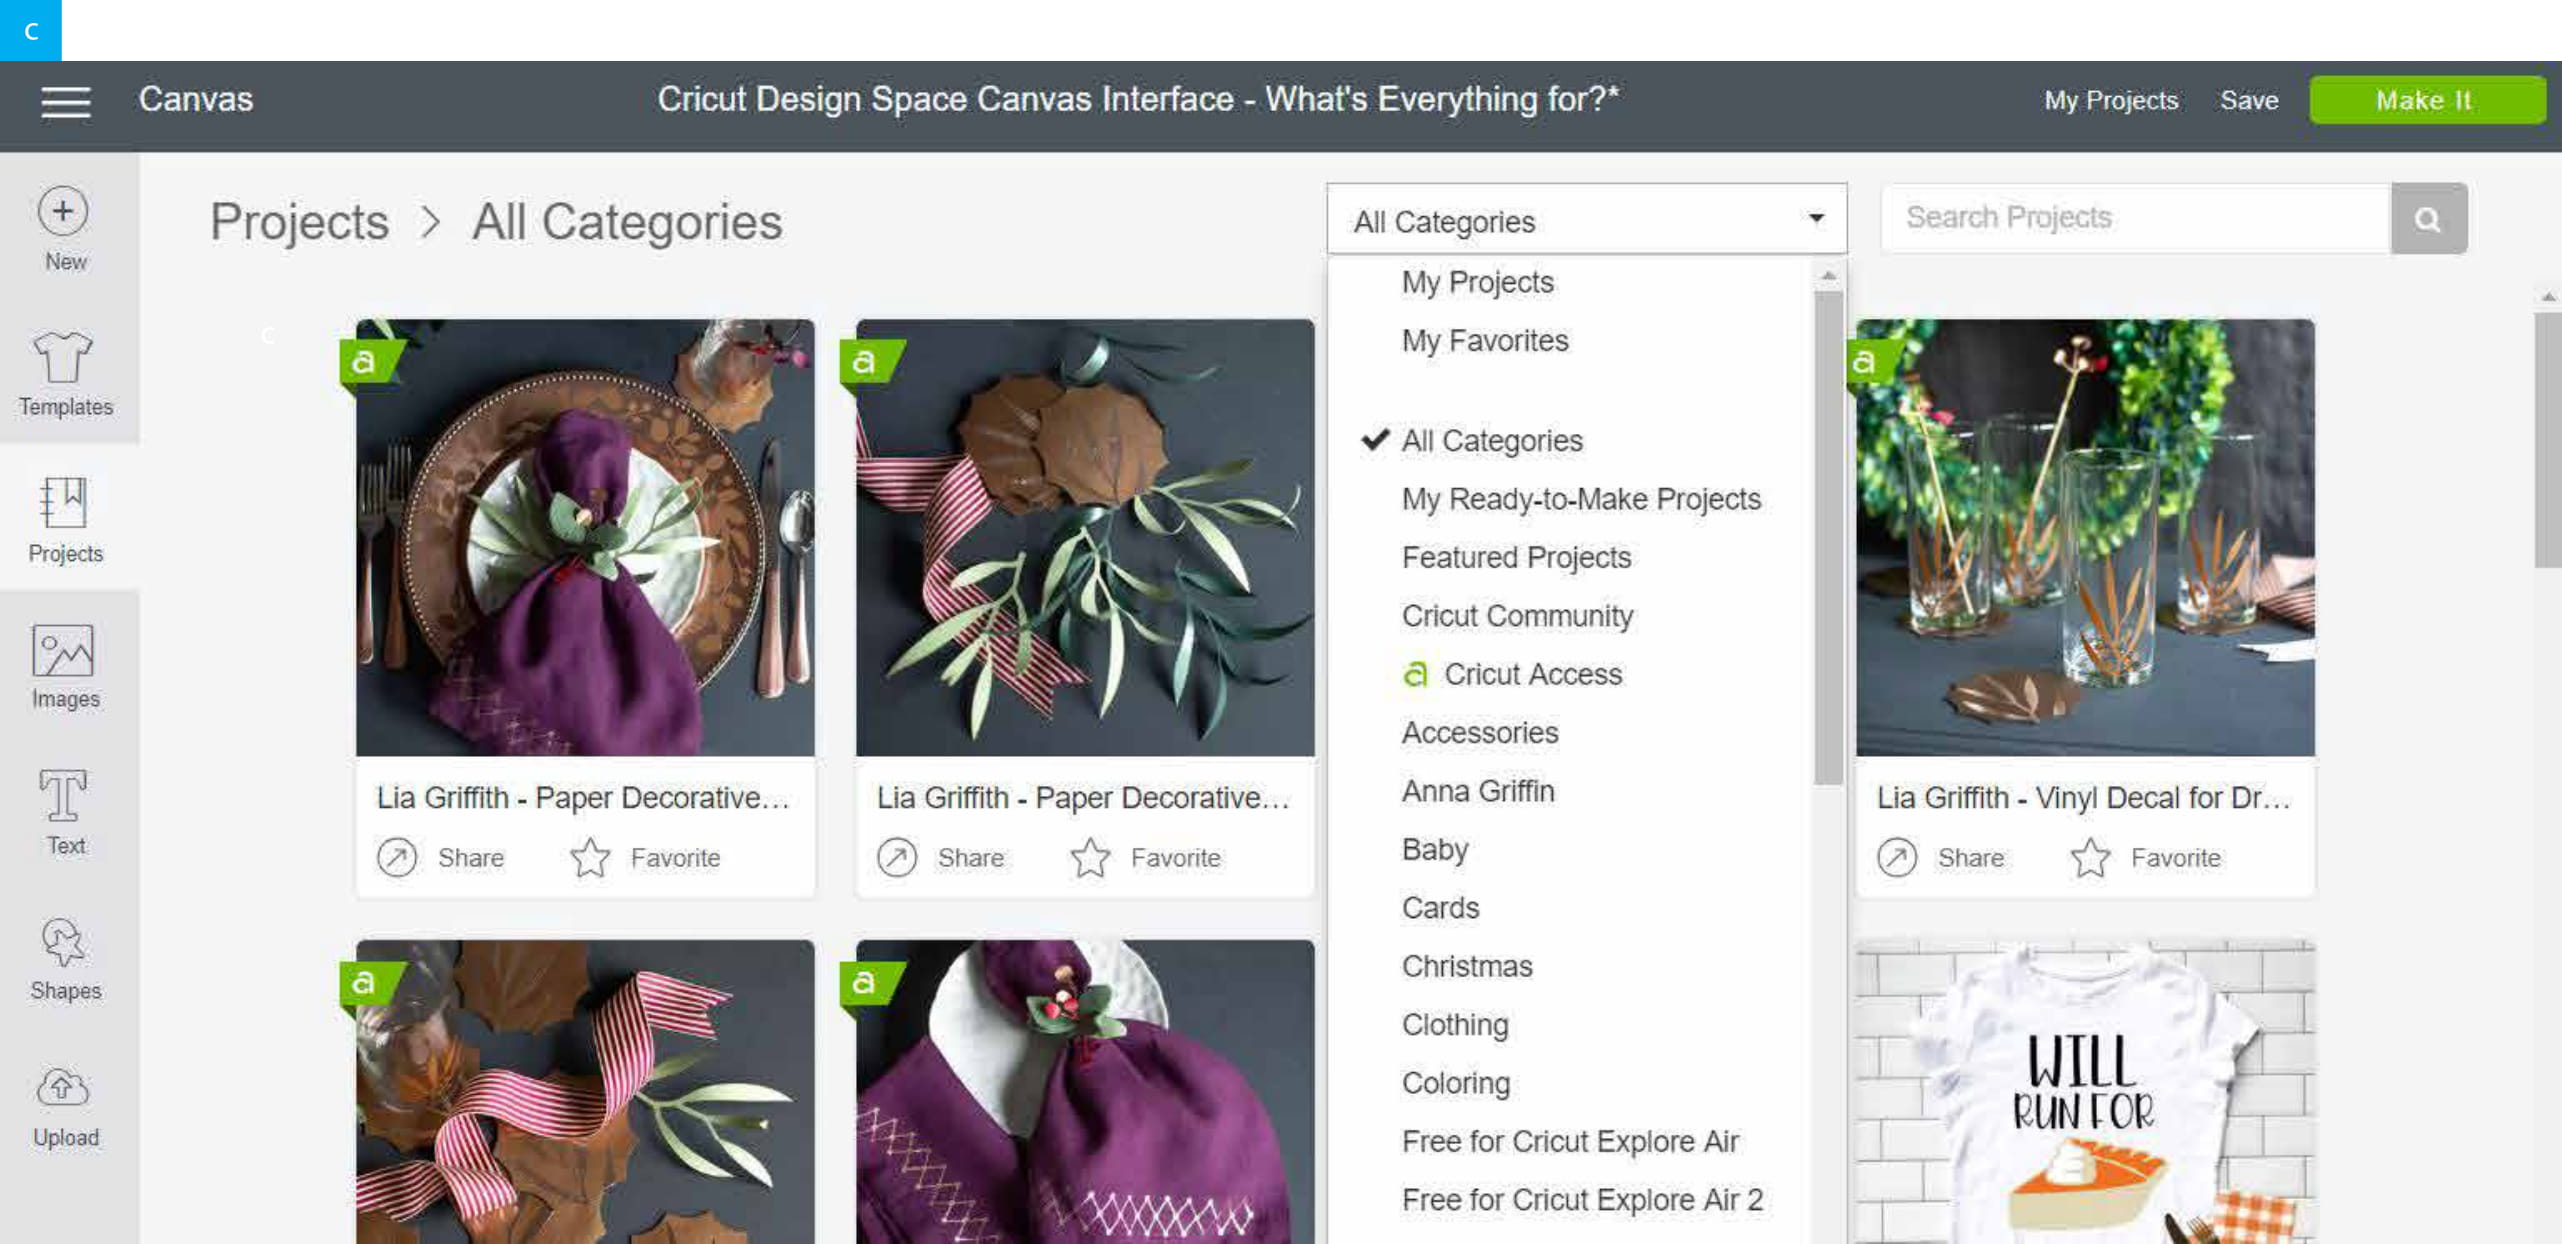This screenshot has width=2562, height=1244.
Task: Open the hamburger menu
Action: coord(66,101)
